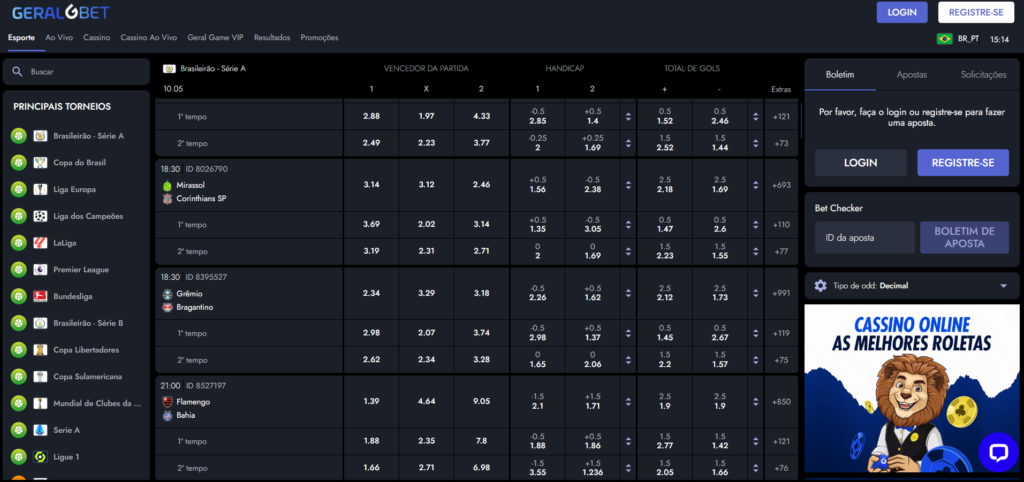
Task: Click the Copa Sulamericana trophy icon
Action: [x=40, y=377]
